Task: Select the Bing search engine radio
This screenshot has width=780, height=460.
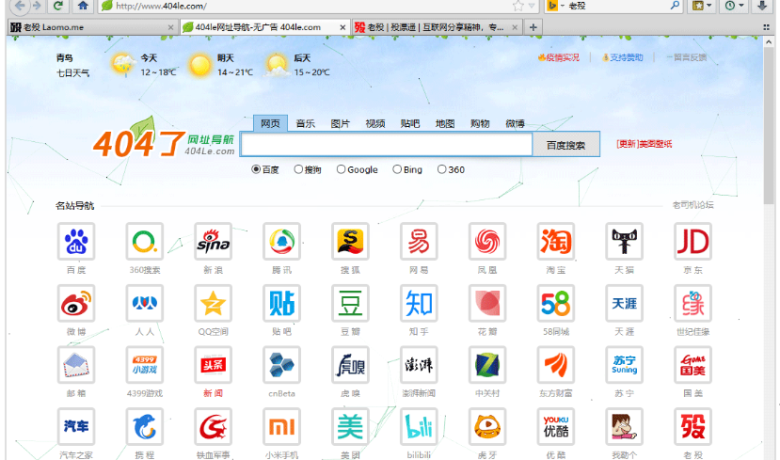Action: point(396,170)
